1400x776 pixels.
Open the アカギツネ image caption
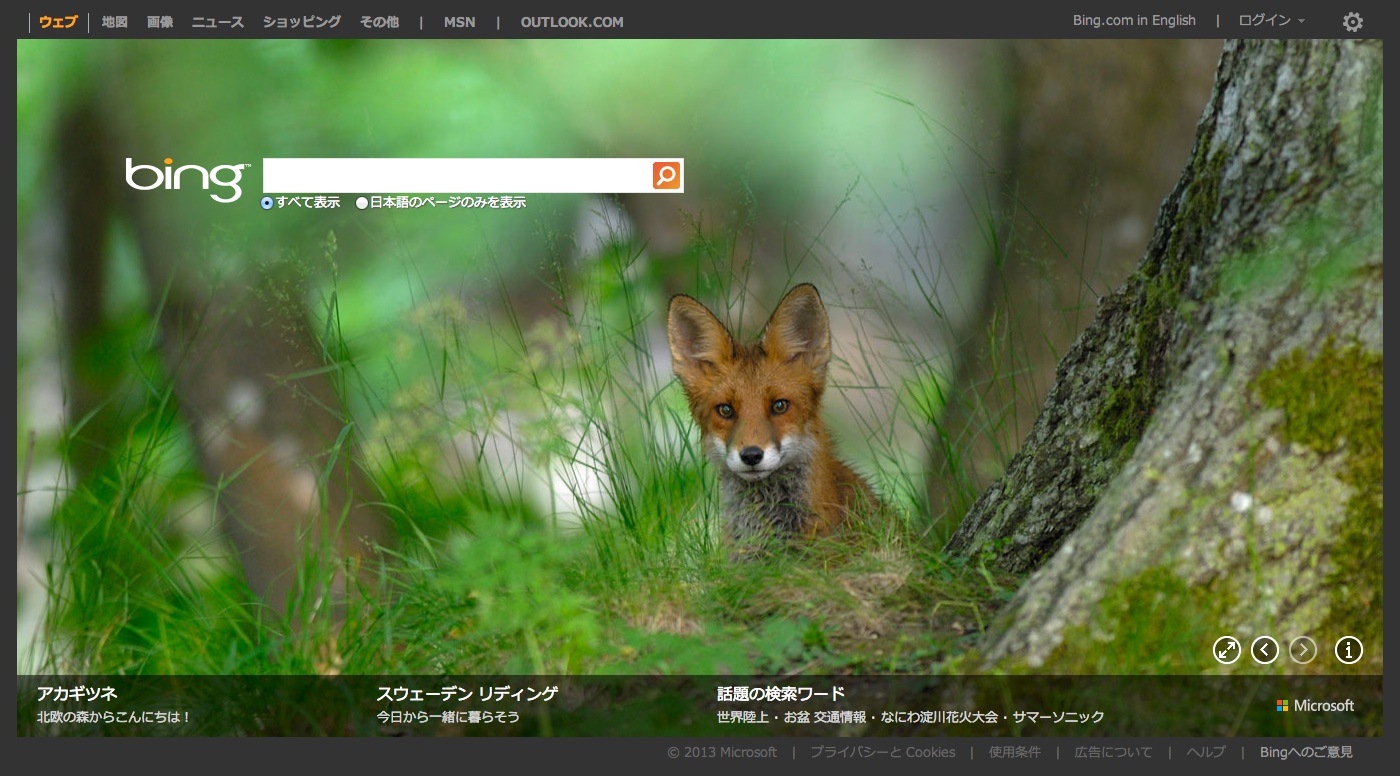(77, 693)
